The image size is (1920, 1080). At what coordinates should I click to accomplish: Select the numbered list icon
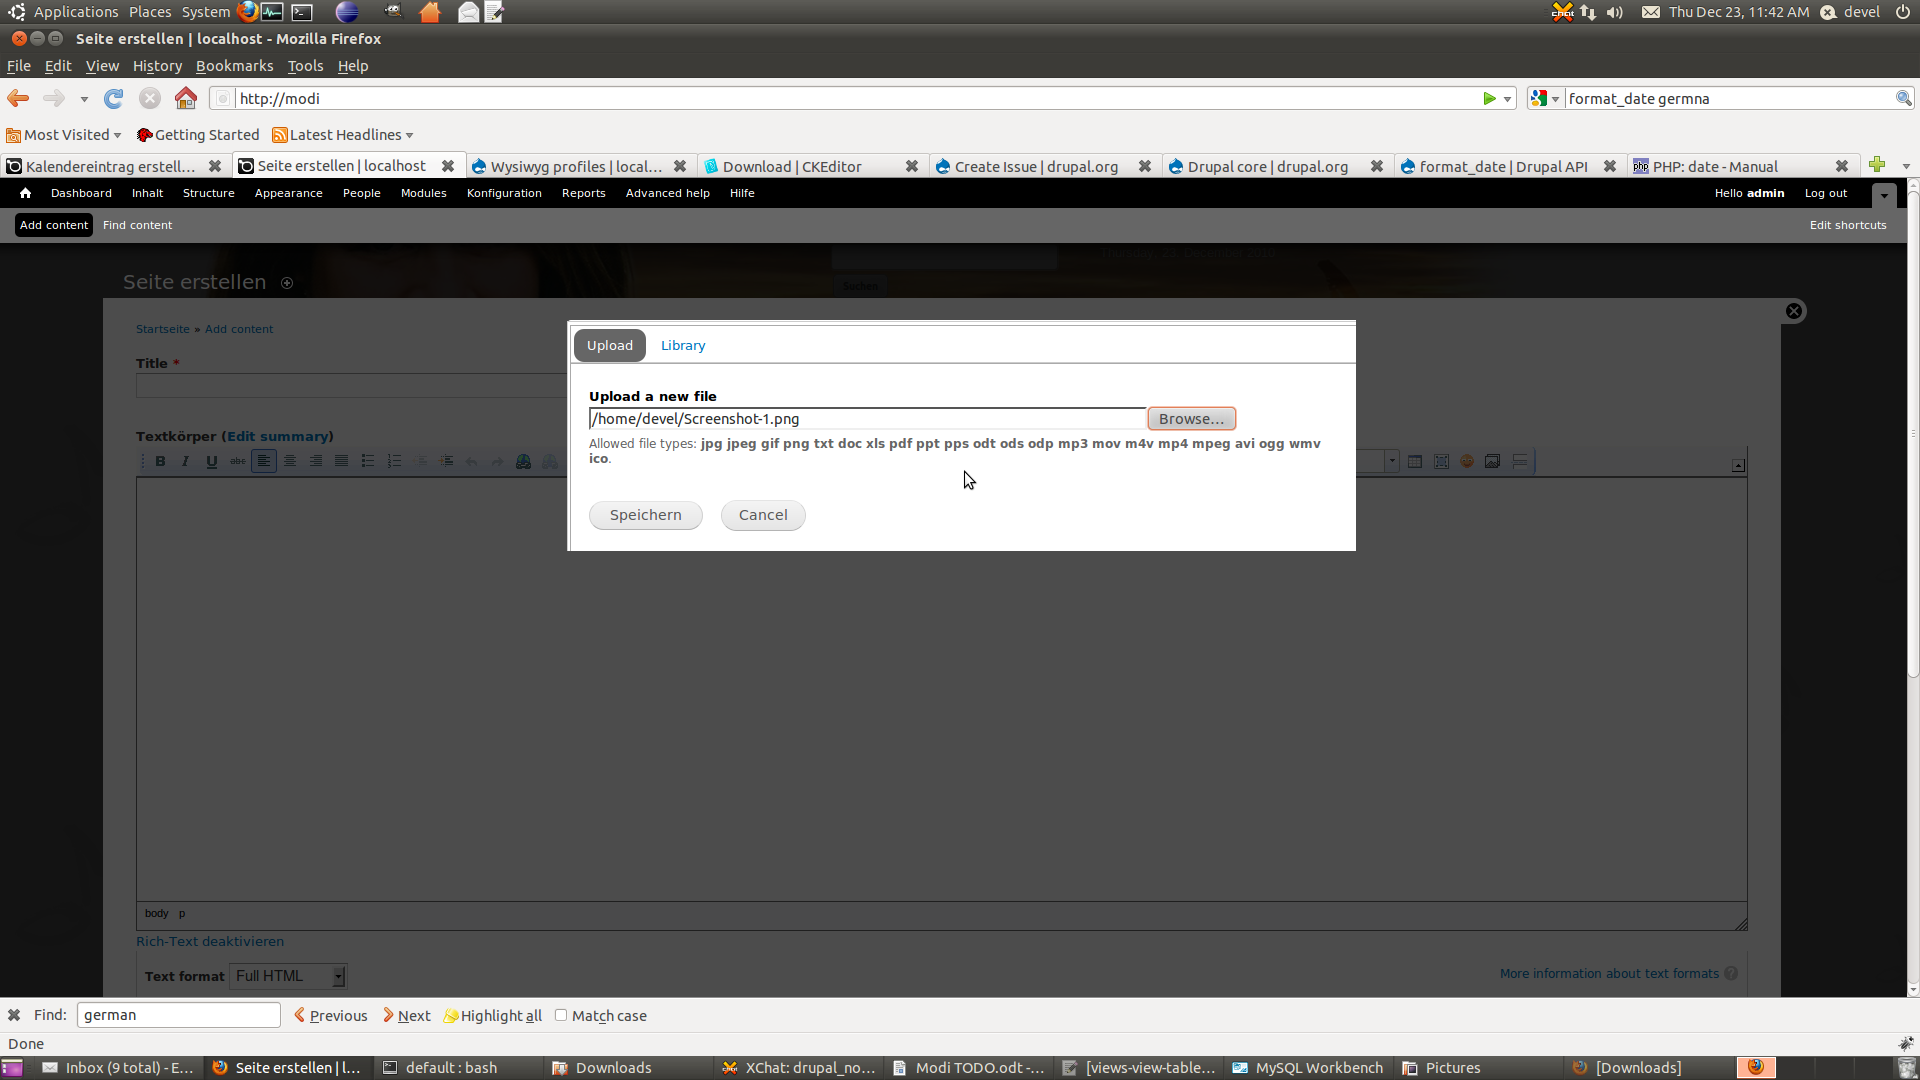tap(393, 461)
